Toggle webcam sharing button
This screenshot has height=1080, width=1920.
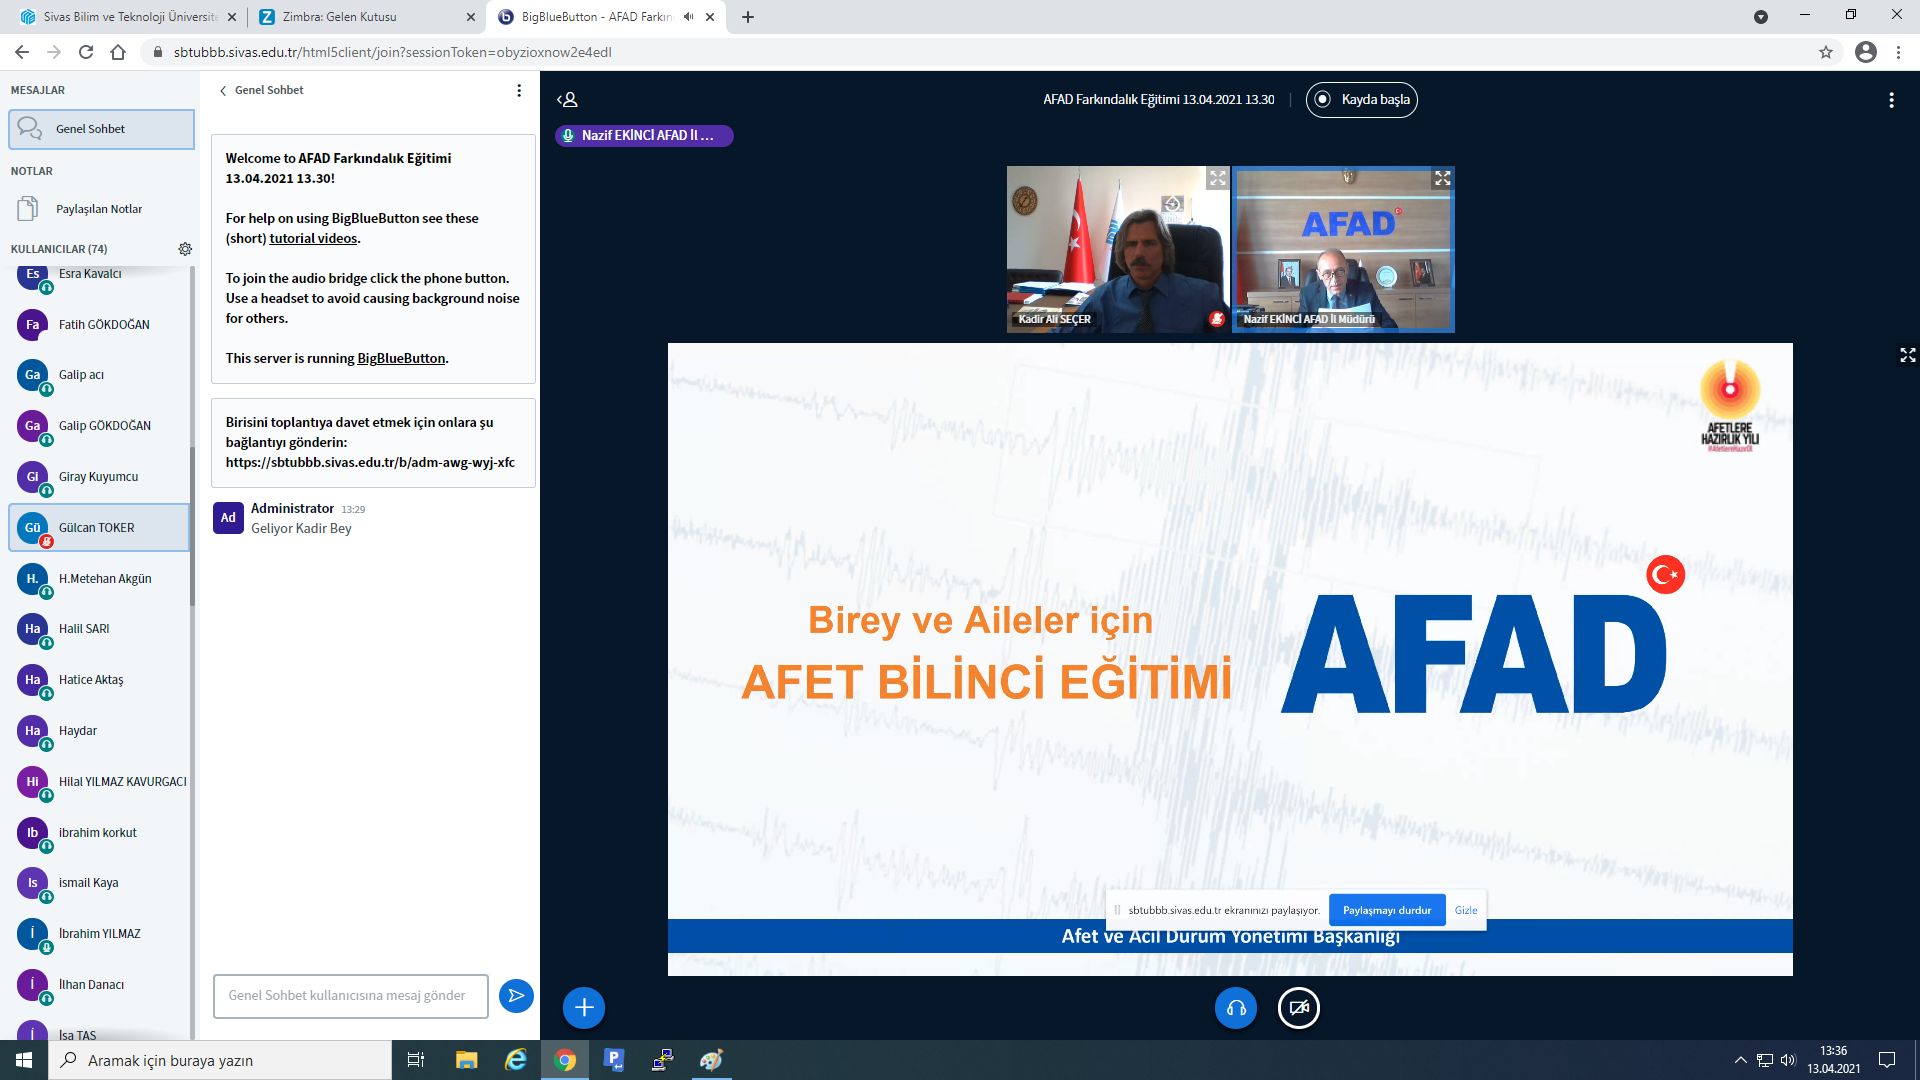coord(1299,1008)
